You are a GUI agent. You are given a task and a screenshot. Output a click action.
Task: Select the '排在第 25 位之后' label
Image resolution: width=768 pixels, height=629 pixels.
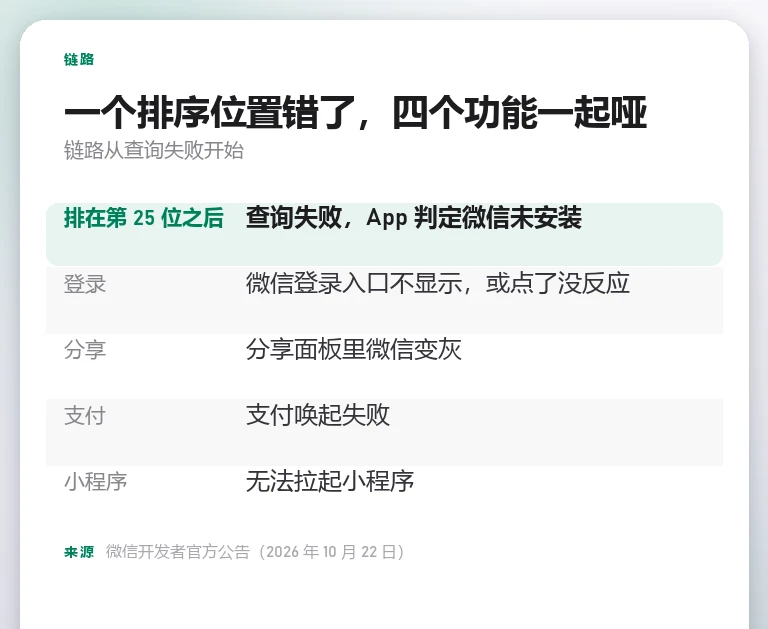[144, 218]
